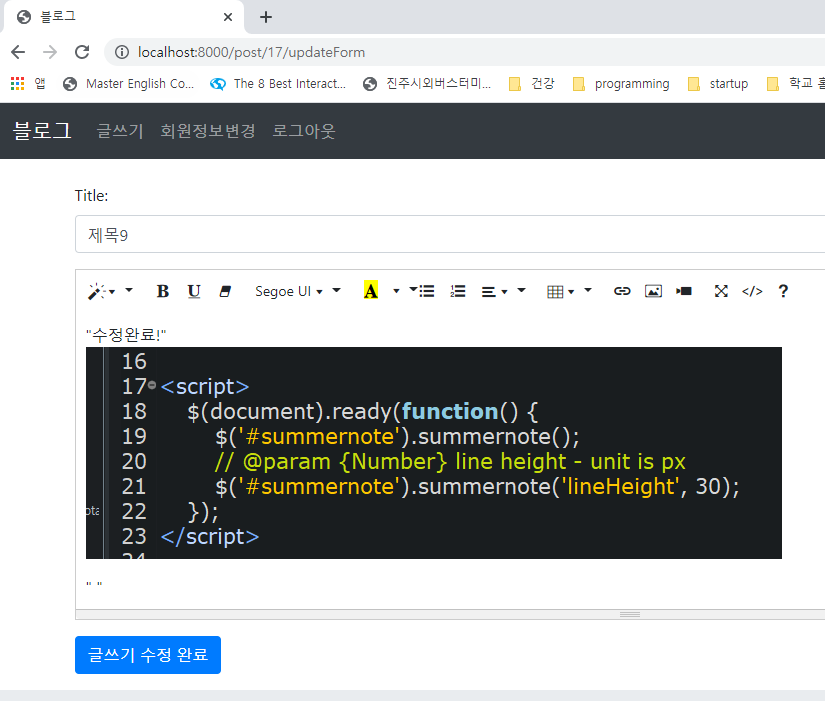The height and width of the screenshot is (701, 825).
Task: Close the 블로그 browser tab
Action: coord(228,17)
